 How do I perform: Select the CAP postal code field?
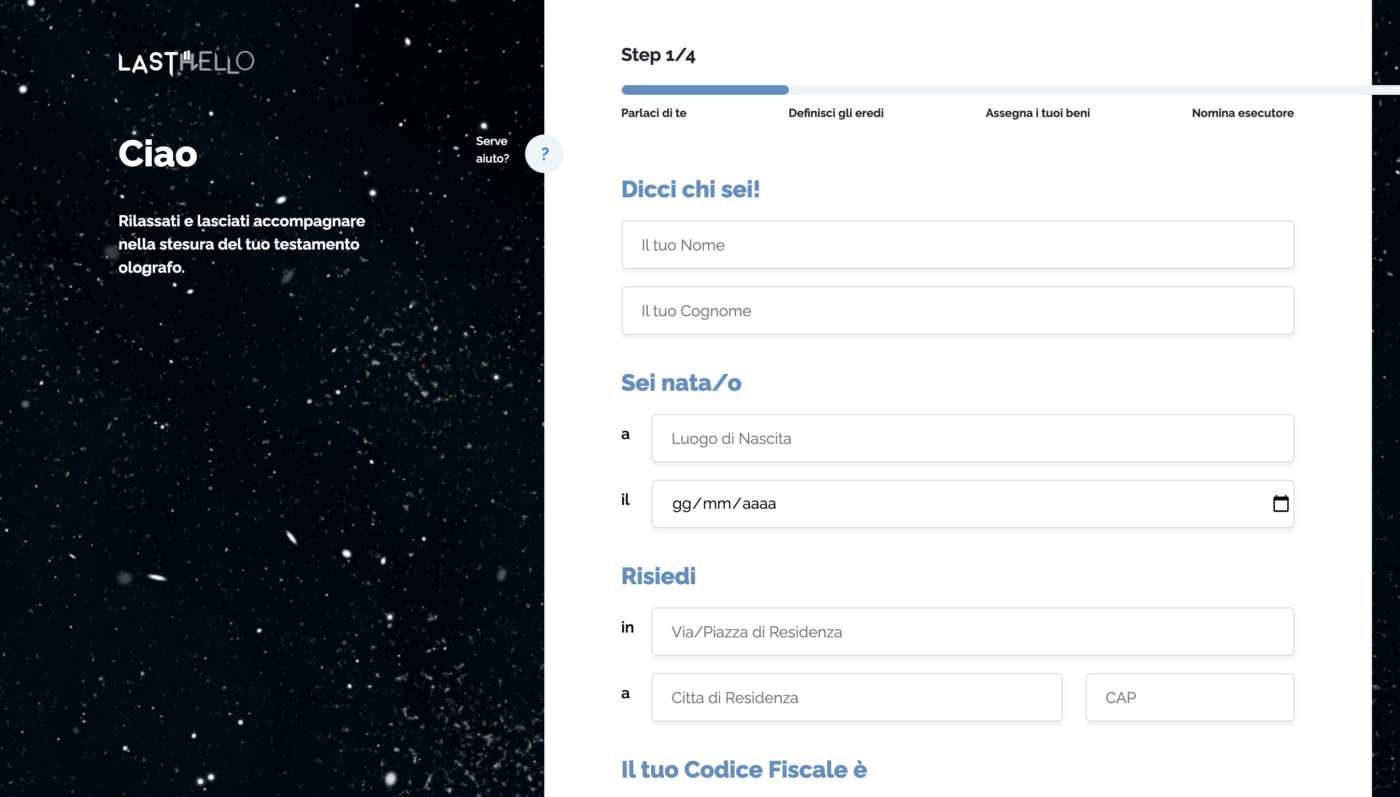[x=1189, y=698]
